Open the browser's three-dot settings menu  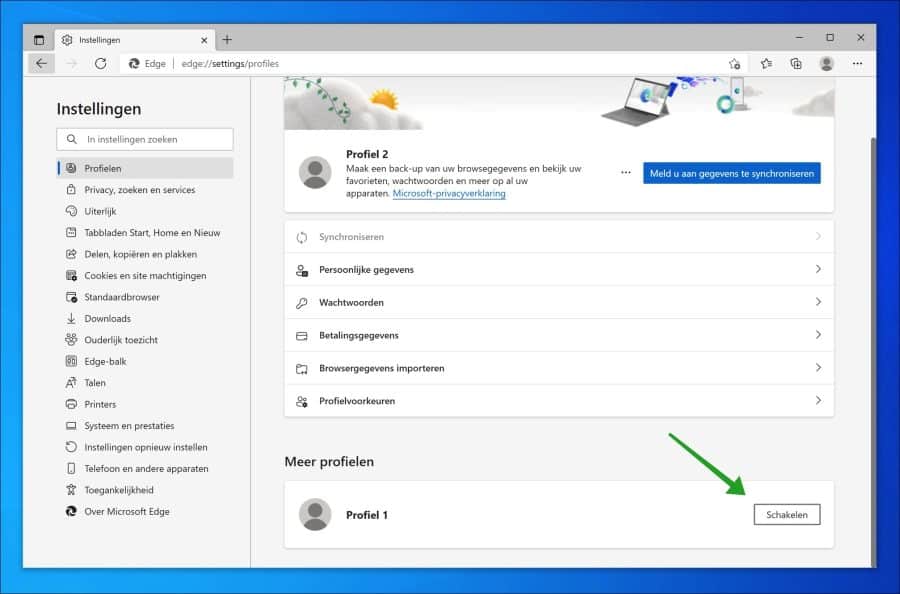pyautogui.click(x=858, y=64)
